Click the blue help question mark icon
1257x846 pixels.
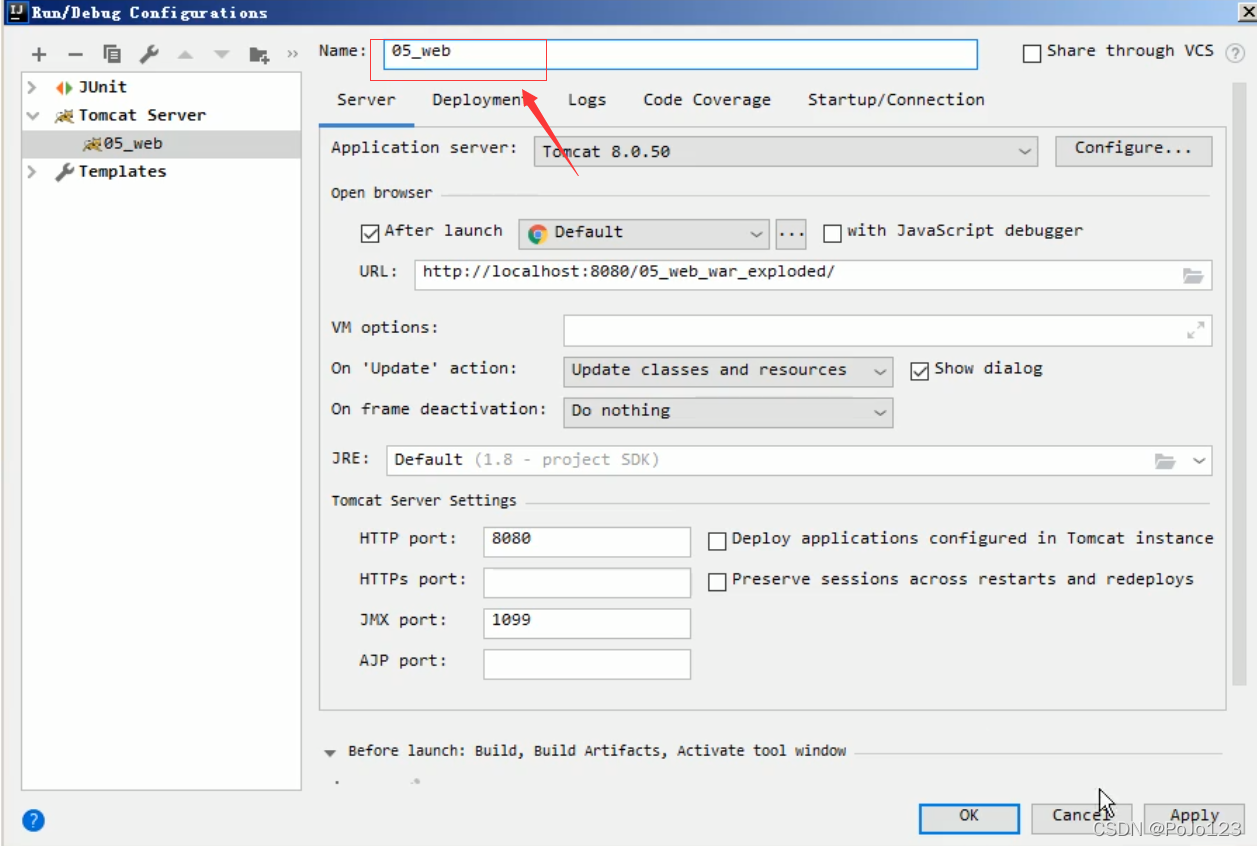pyautogui.click(x=33, y=821)
